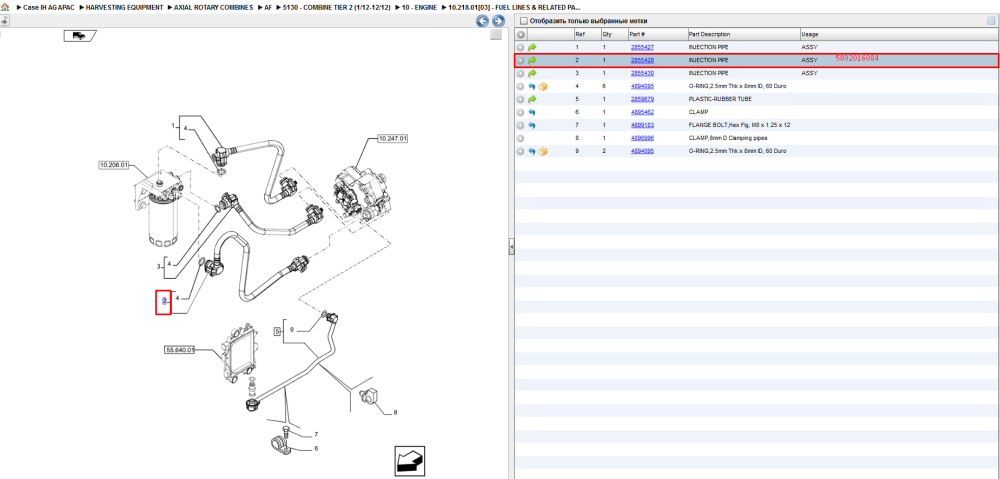This screenshot has width=1000, height=479.
Task: Sort by the Qty column header
Action: 607,34
